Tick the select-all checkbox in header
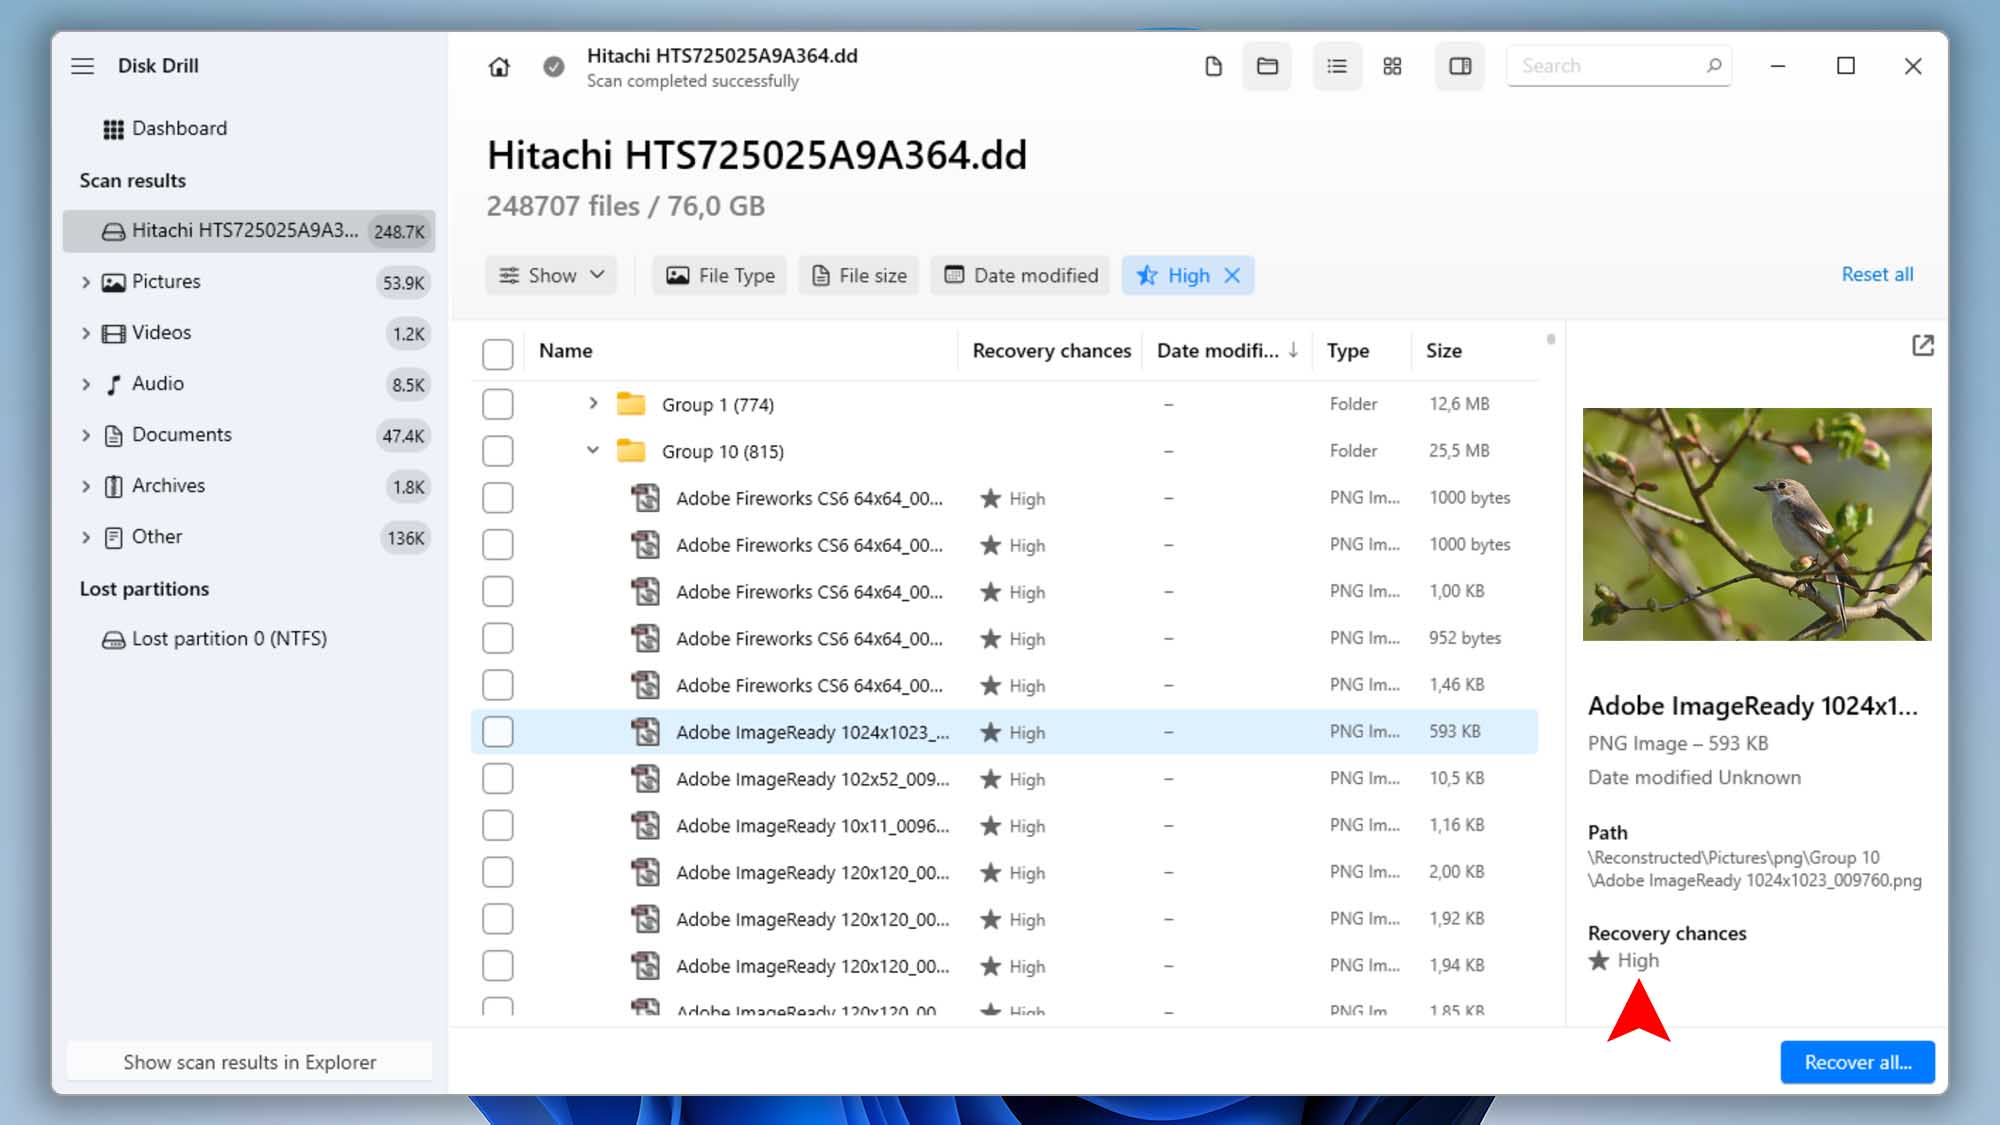Viewport: 2000px width, 1125px height. [497, 353]
